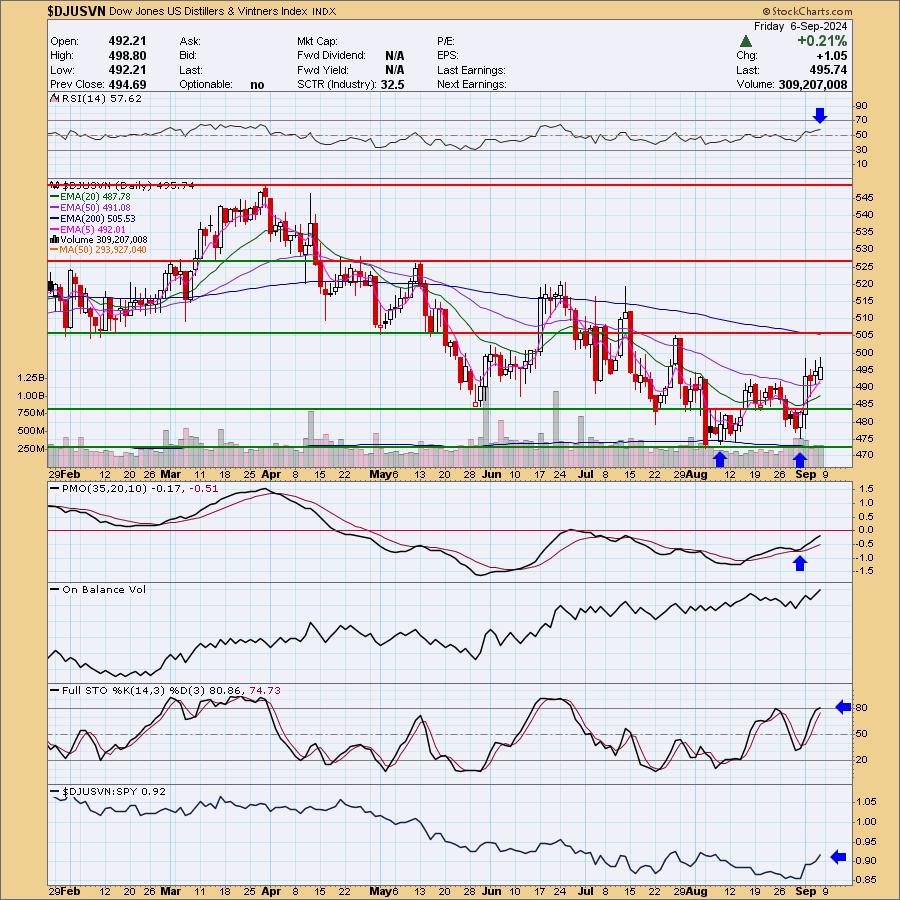The width and height of the screenshot is (900, 900).
Task: Click the green up-triangle change indicator
Action: tap(746, 41)
